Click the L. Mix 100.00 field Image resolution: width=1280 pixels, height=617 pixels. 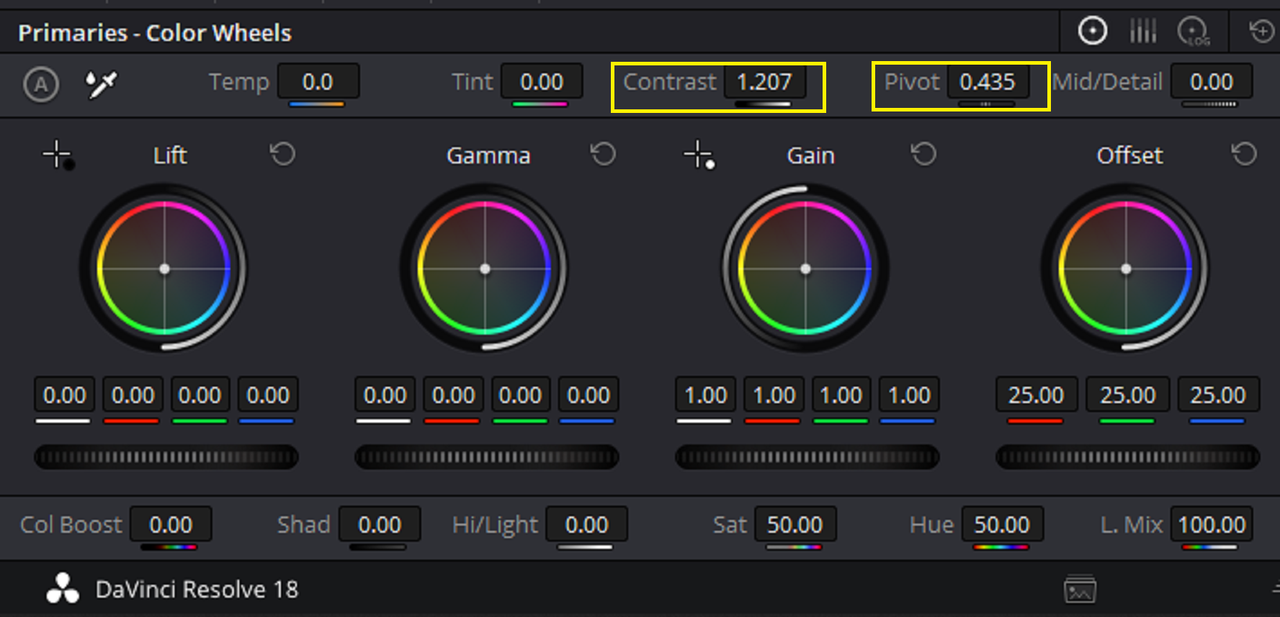click(x=1212, y=524)
